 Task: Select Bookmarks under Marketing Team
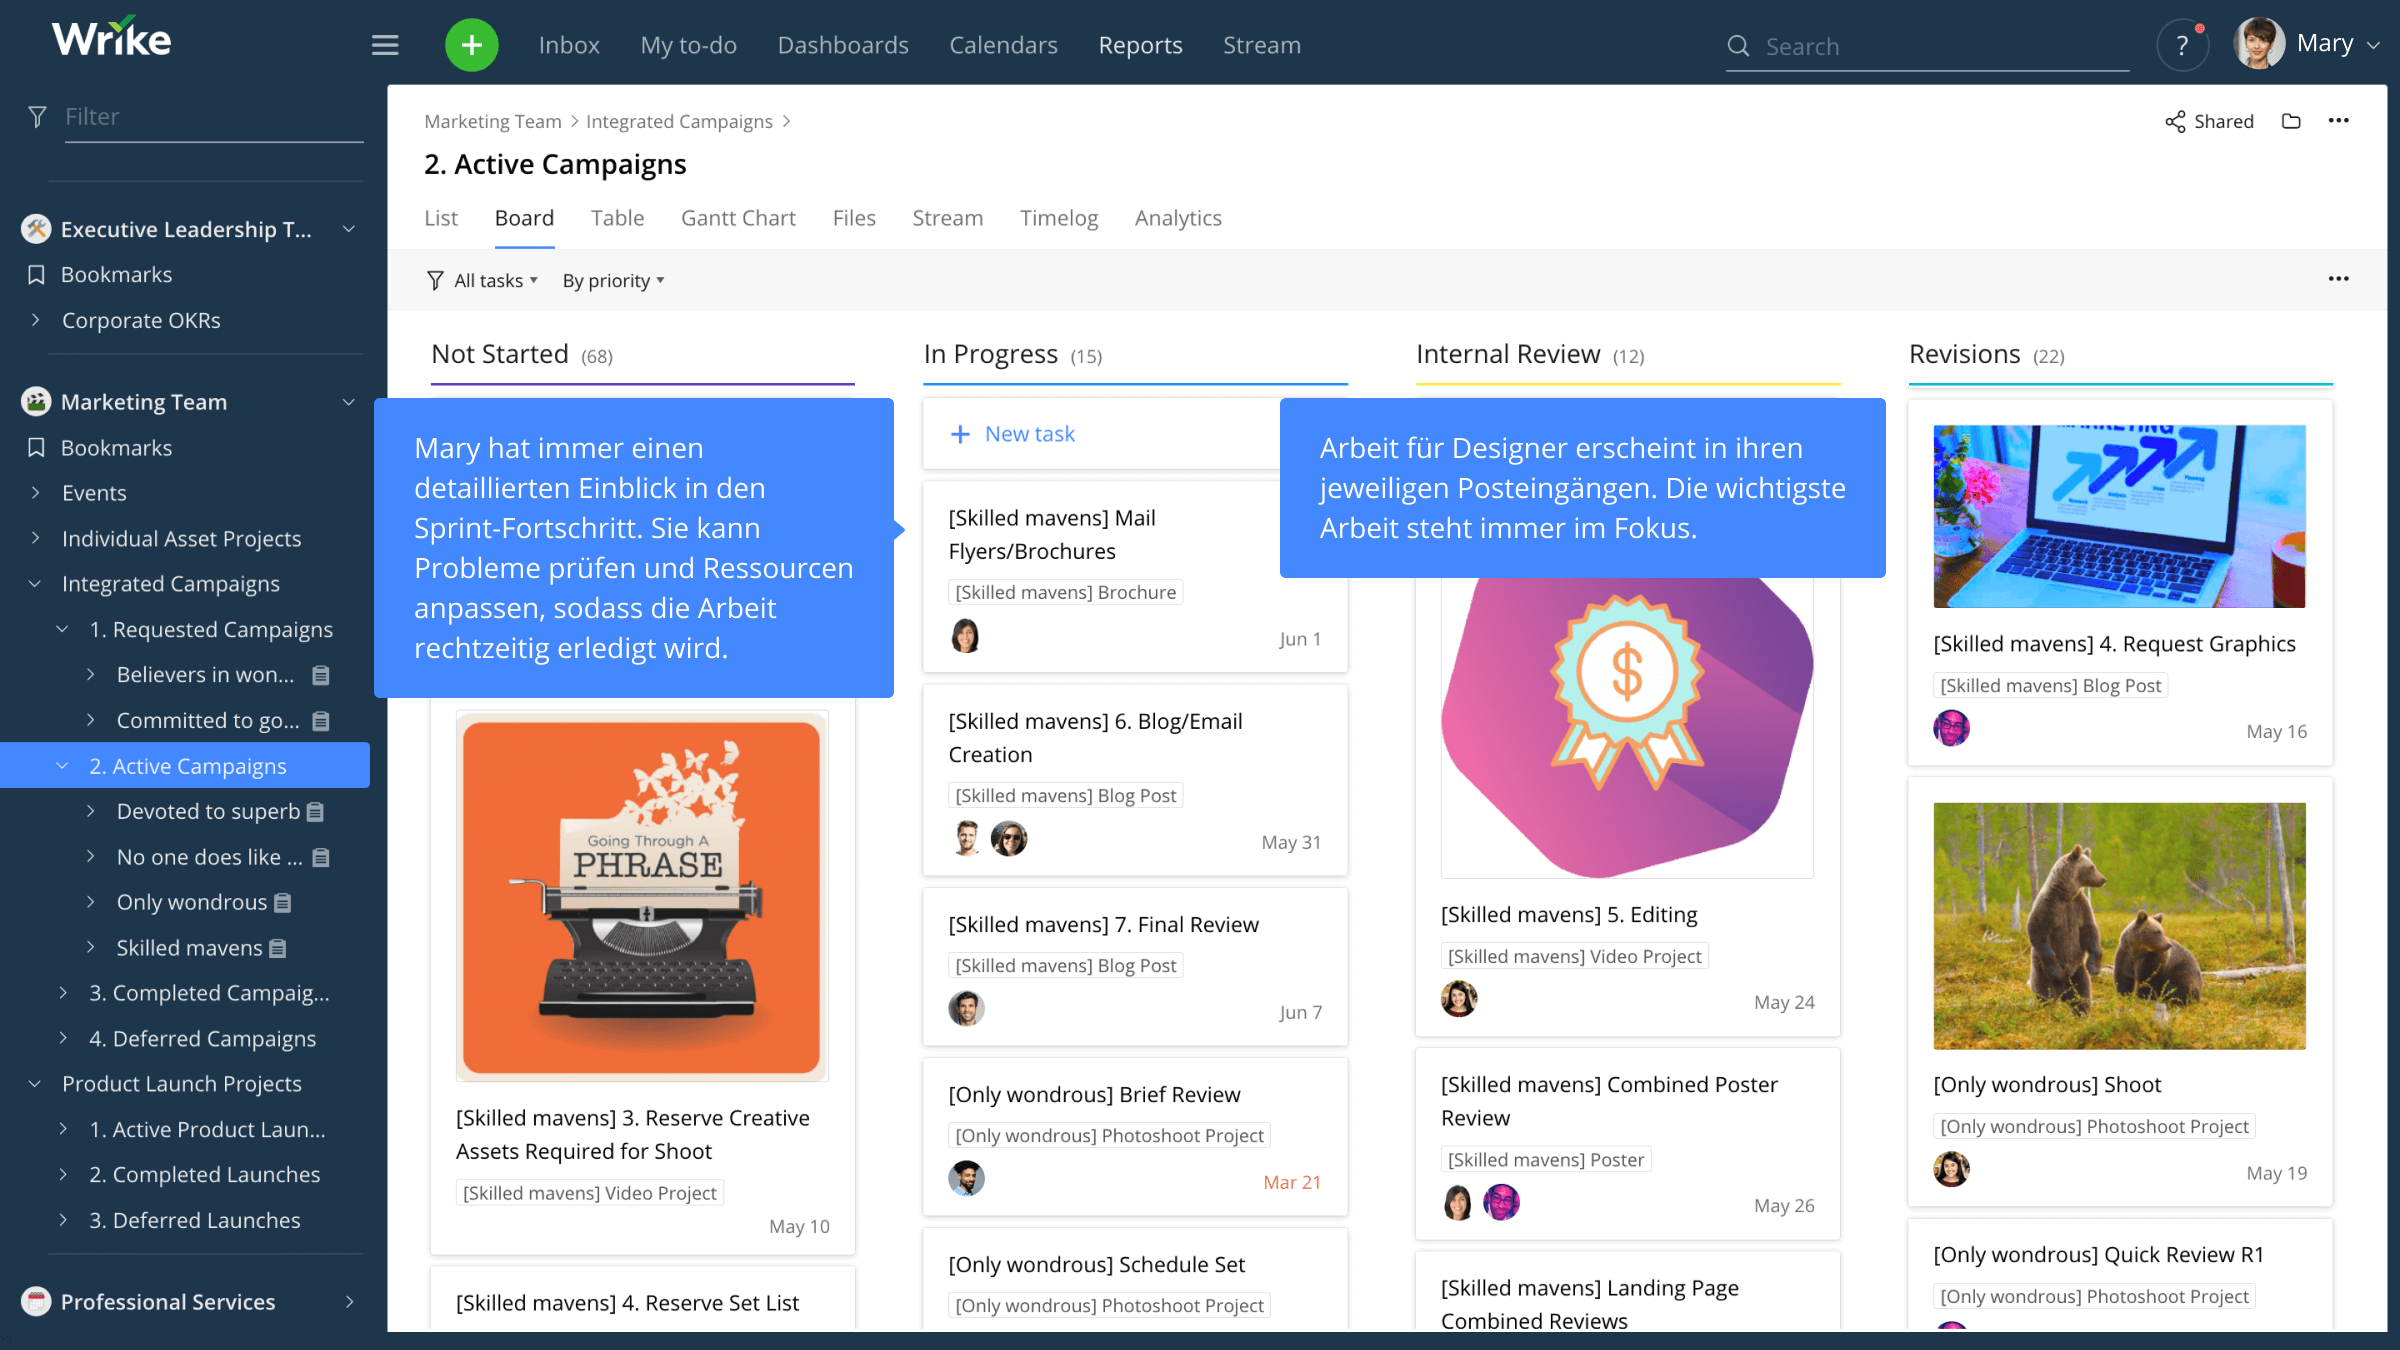tap(116, 448)
